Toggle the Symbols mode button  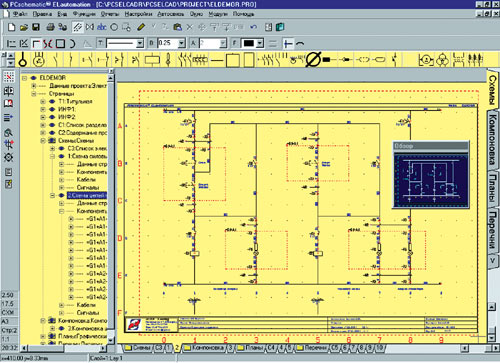(x=90, y=27)
